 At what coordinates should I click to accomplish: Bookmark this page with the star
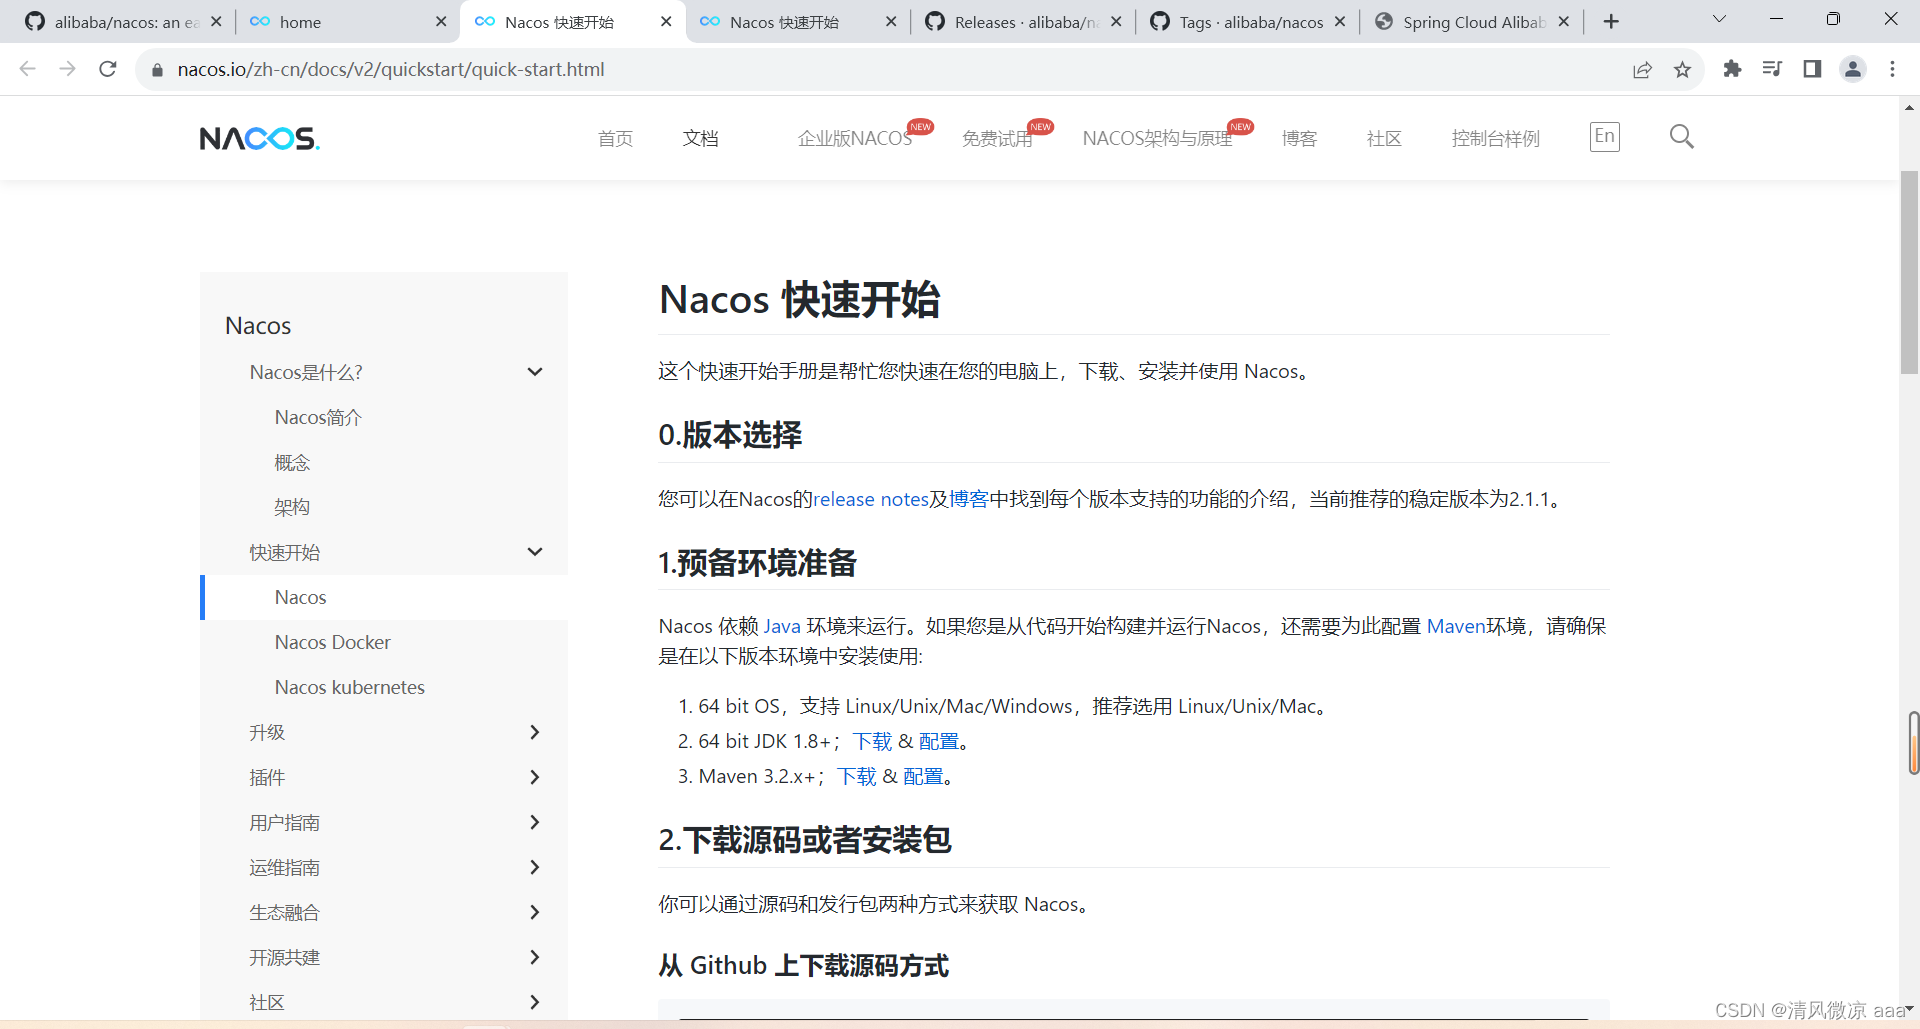[1682, 69]
